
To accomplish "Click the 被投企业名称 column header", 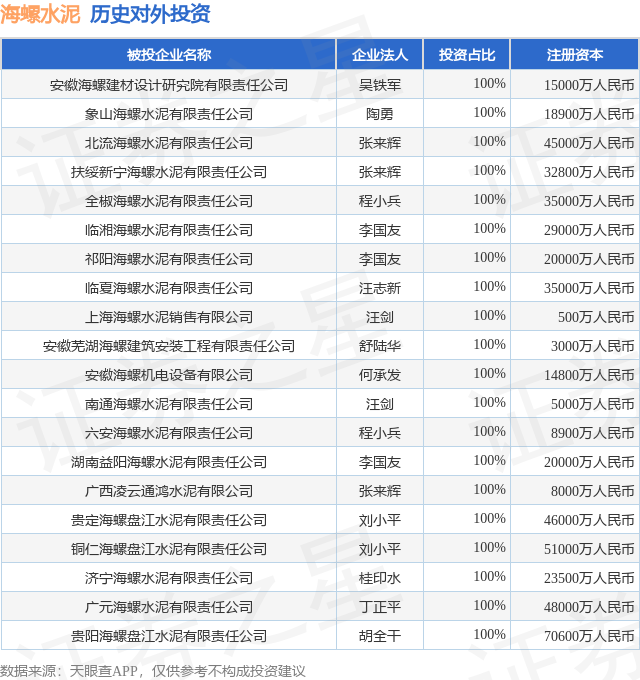I will [169, 55].
